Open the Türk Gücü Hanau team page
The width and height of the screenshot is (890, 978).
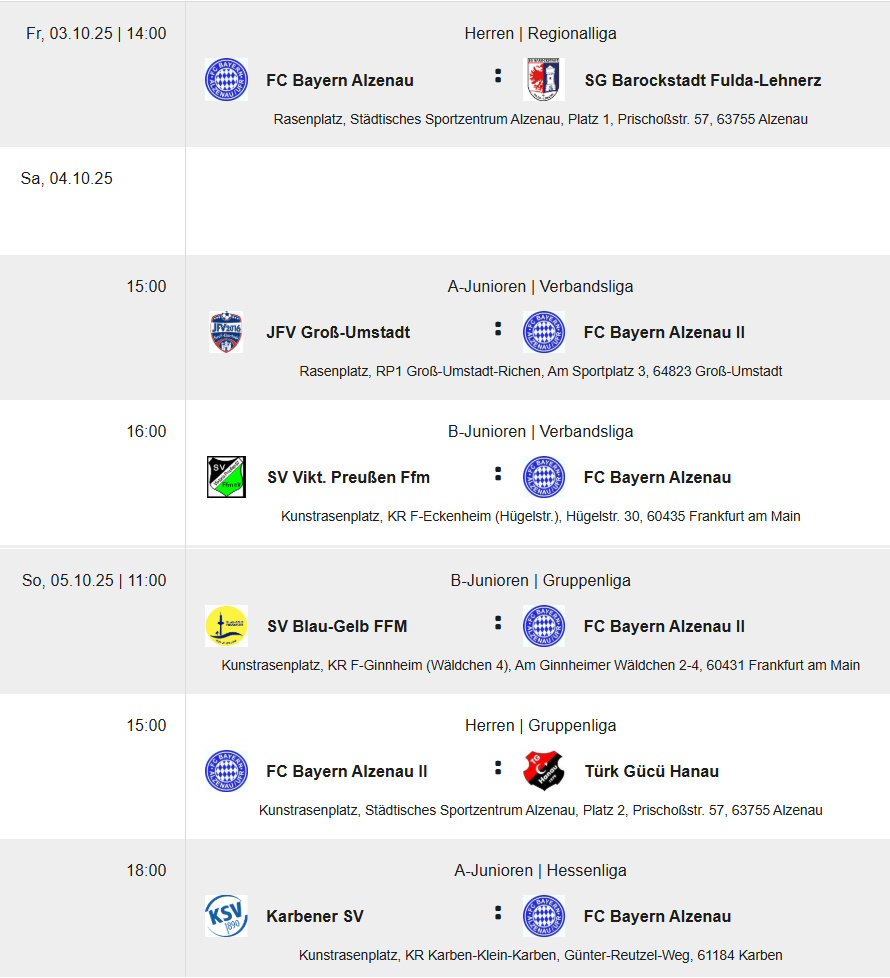[x=651, y=771]
